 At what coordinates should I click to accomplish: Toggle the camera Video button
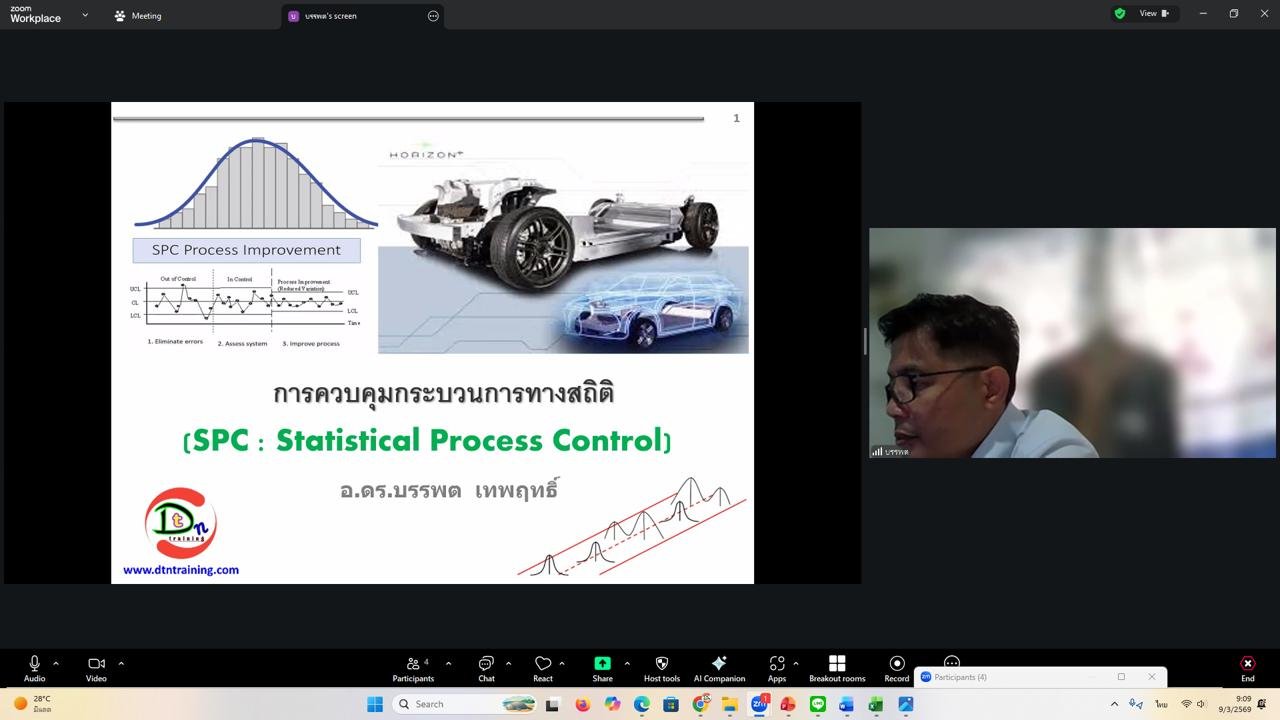(x=96, y=664)
